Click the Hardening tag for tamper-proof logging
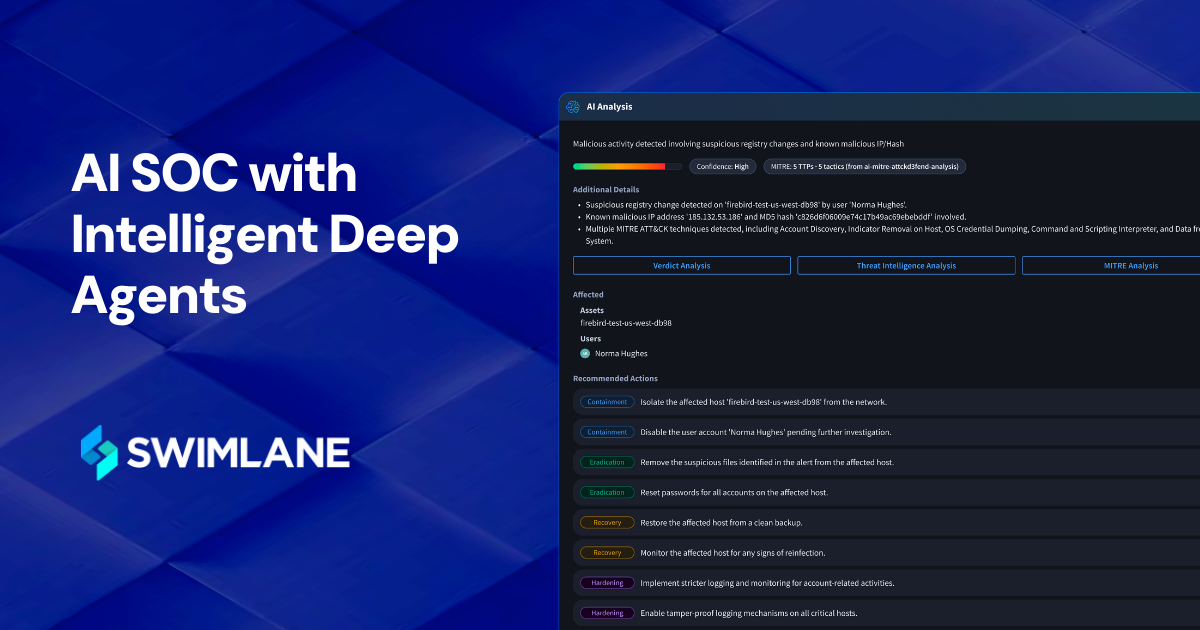Viewport: 1200px width, 630px height. (607, 612)
